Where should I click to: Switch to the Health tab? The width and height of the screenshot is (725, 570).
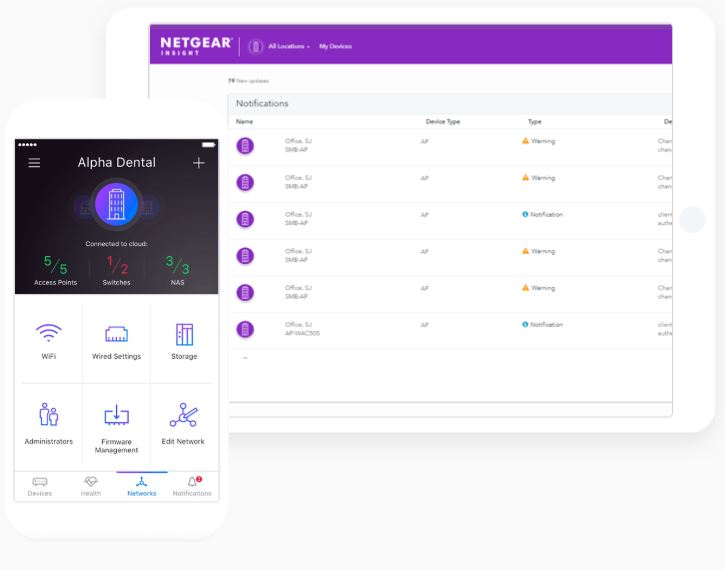[x=91, y=487]
